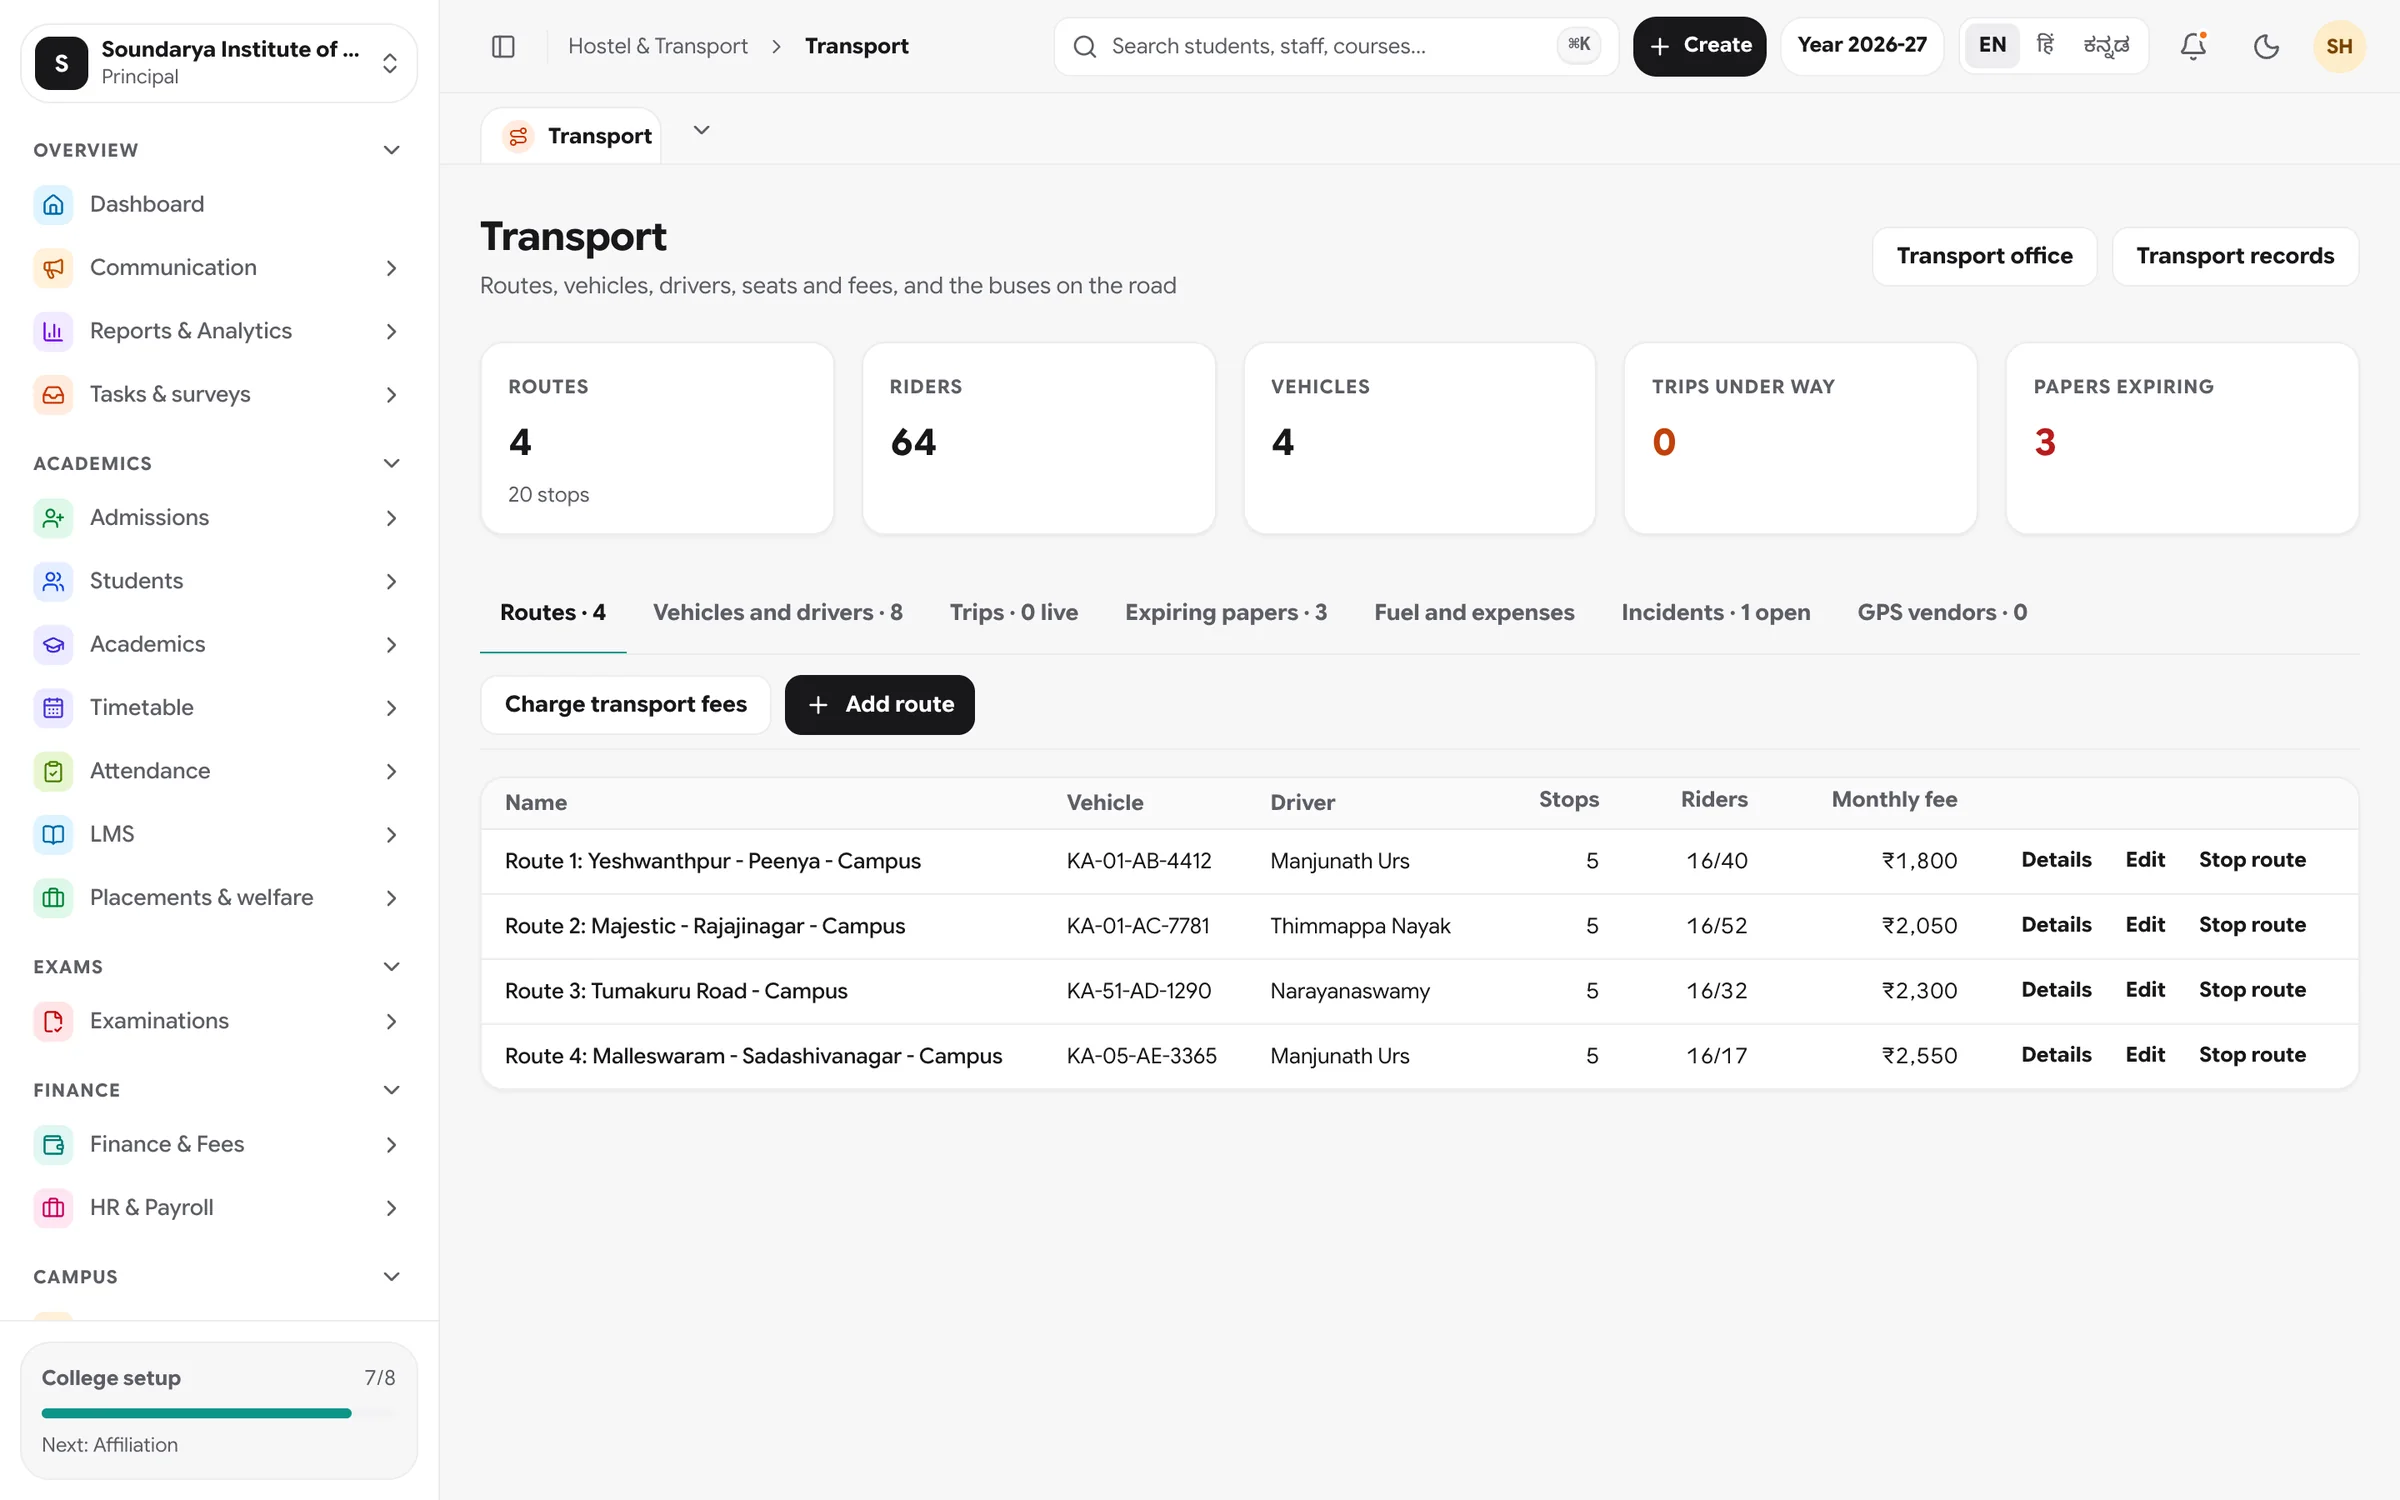Collapse the ACADEMICS section
Screen dimensions: 2400x1500
point(391,463)
